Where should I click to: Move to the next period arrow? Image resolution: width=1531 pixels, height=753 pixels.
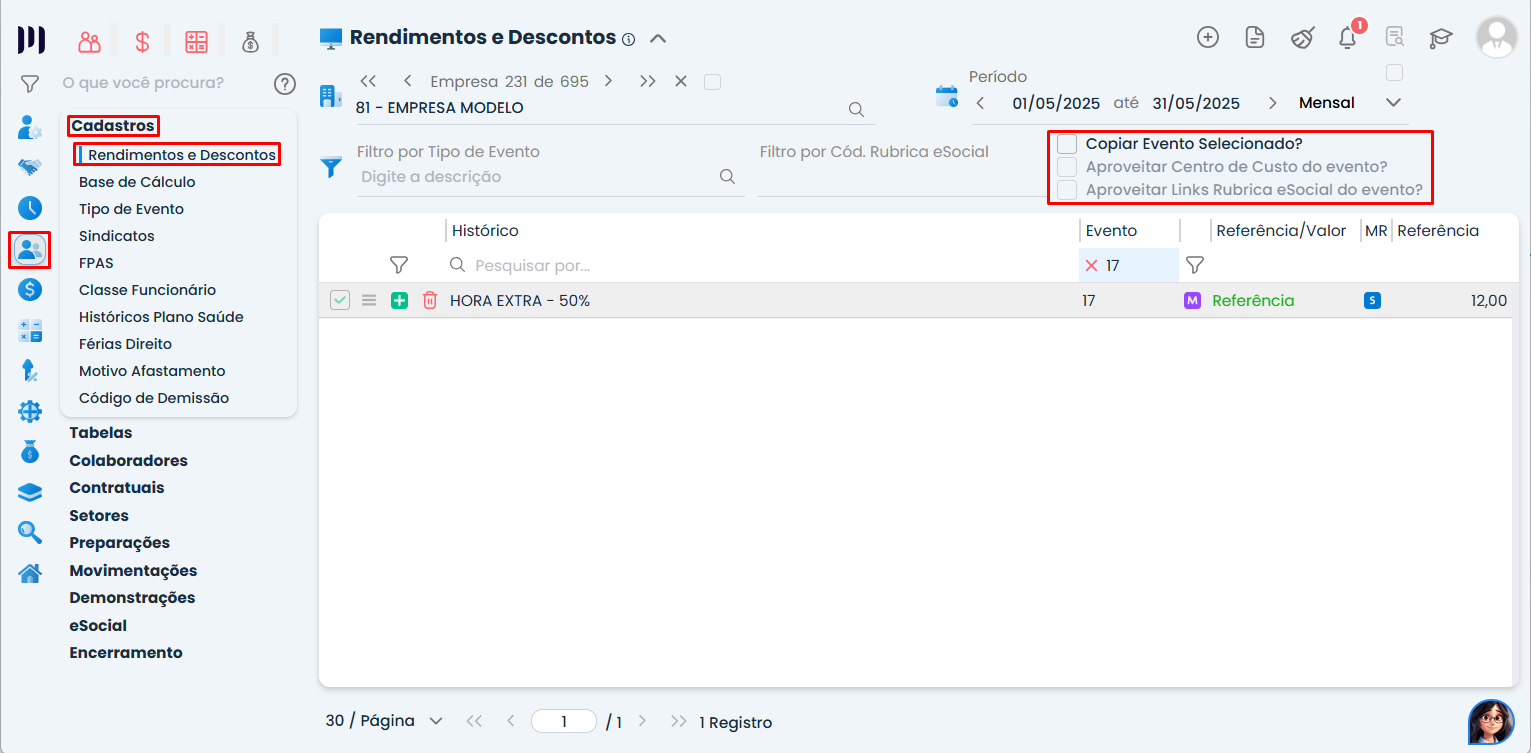[x=1273, y=103]
